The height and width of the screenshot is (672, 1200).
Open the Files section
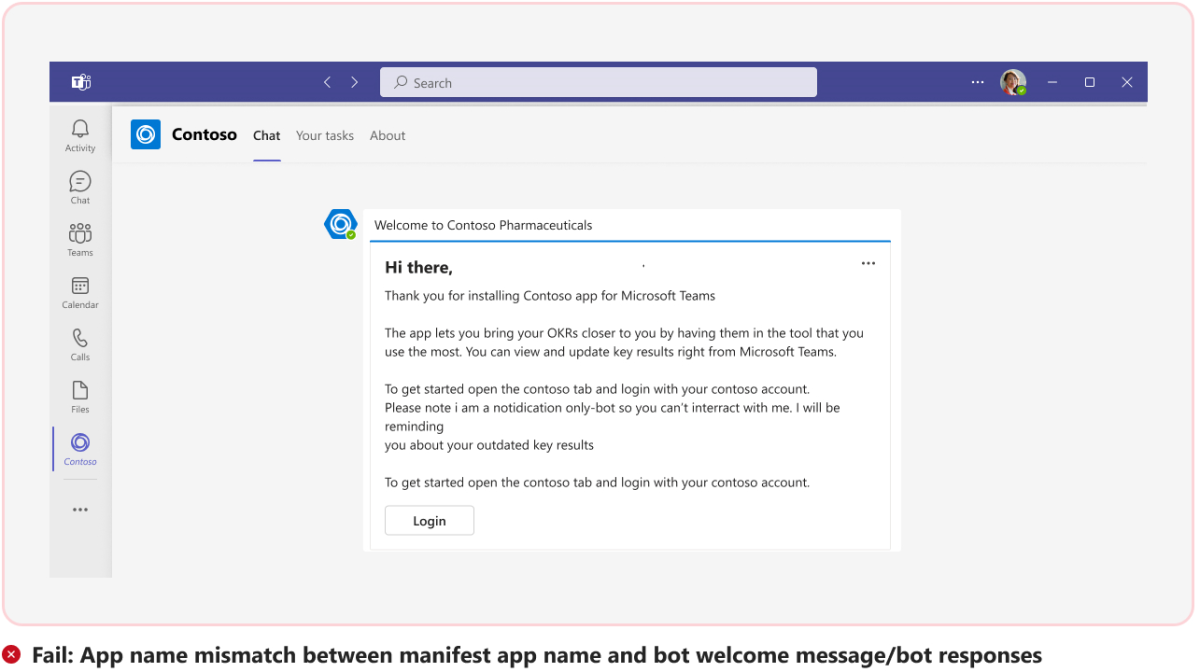[x=80, y=394]
